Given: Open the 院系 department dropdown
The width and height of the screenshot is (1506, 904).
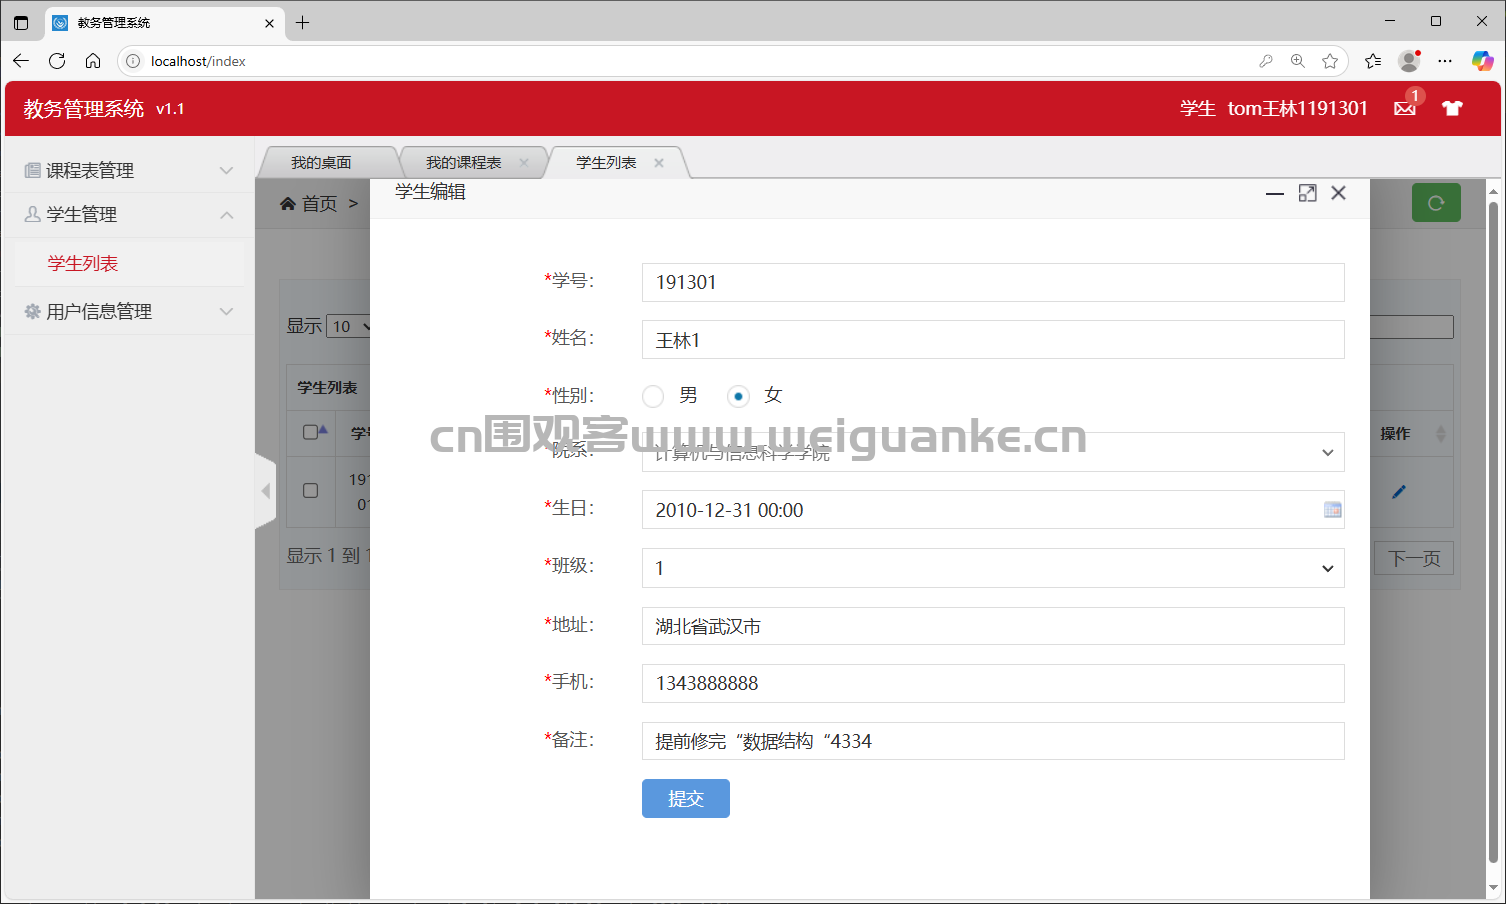Looking at the screenshot, I should (993, 452).
